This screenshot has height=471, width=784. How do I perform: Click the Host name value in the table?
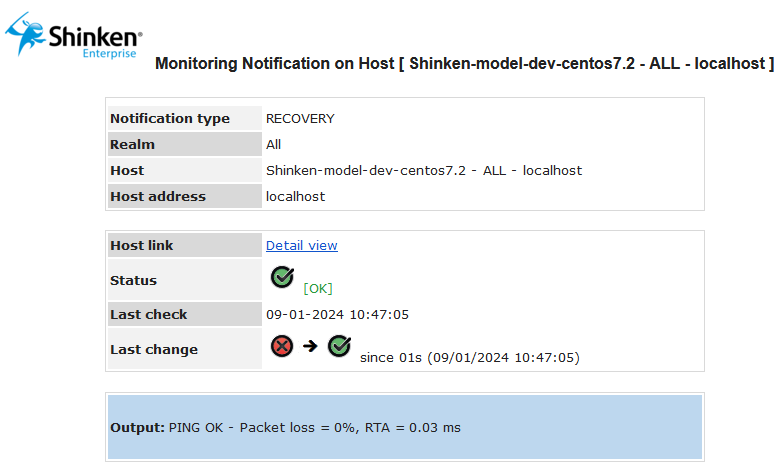pyautogui.click(x=423, y=170)
